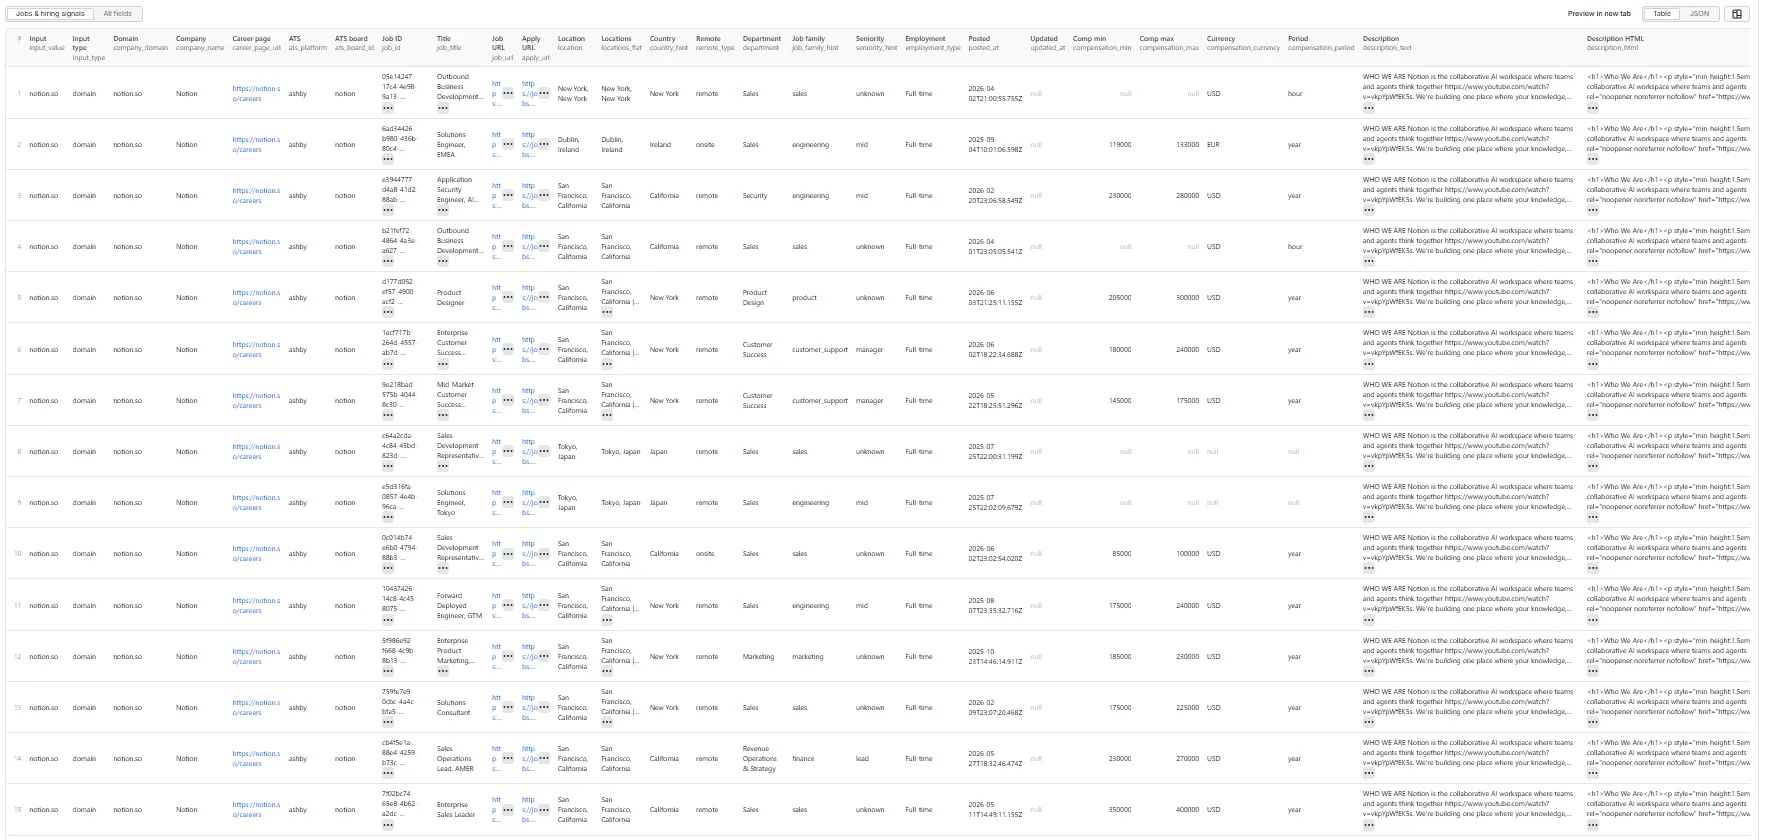Screen dimensions: 1765x840
Task: Open the Apply URL link in row 12
Action: [528, 656]
